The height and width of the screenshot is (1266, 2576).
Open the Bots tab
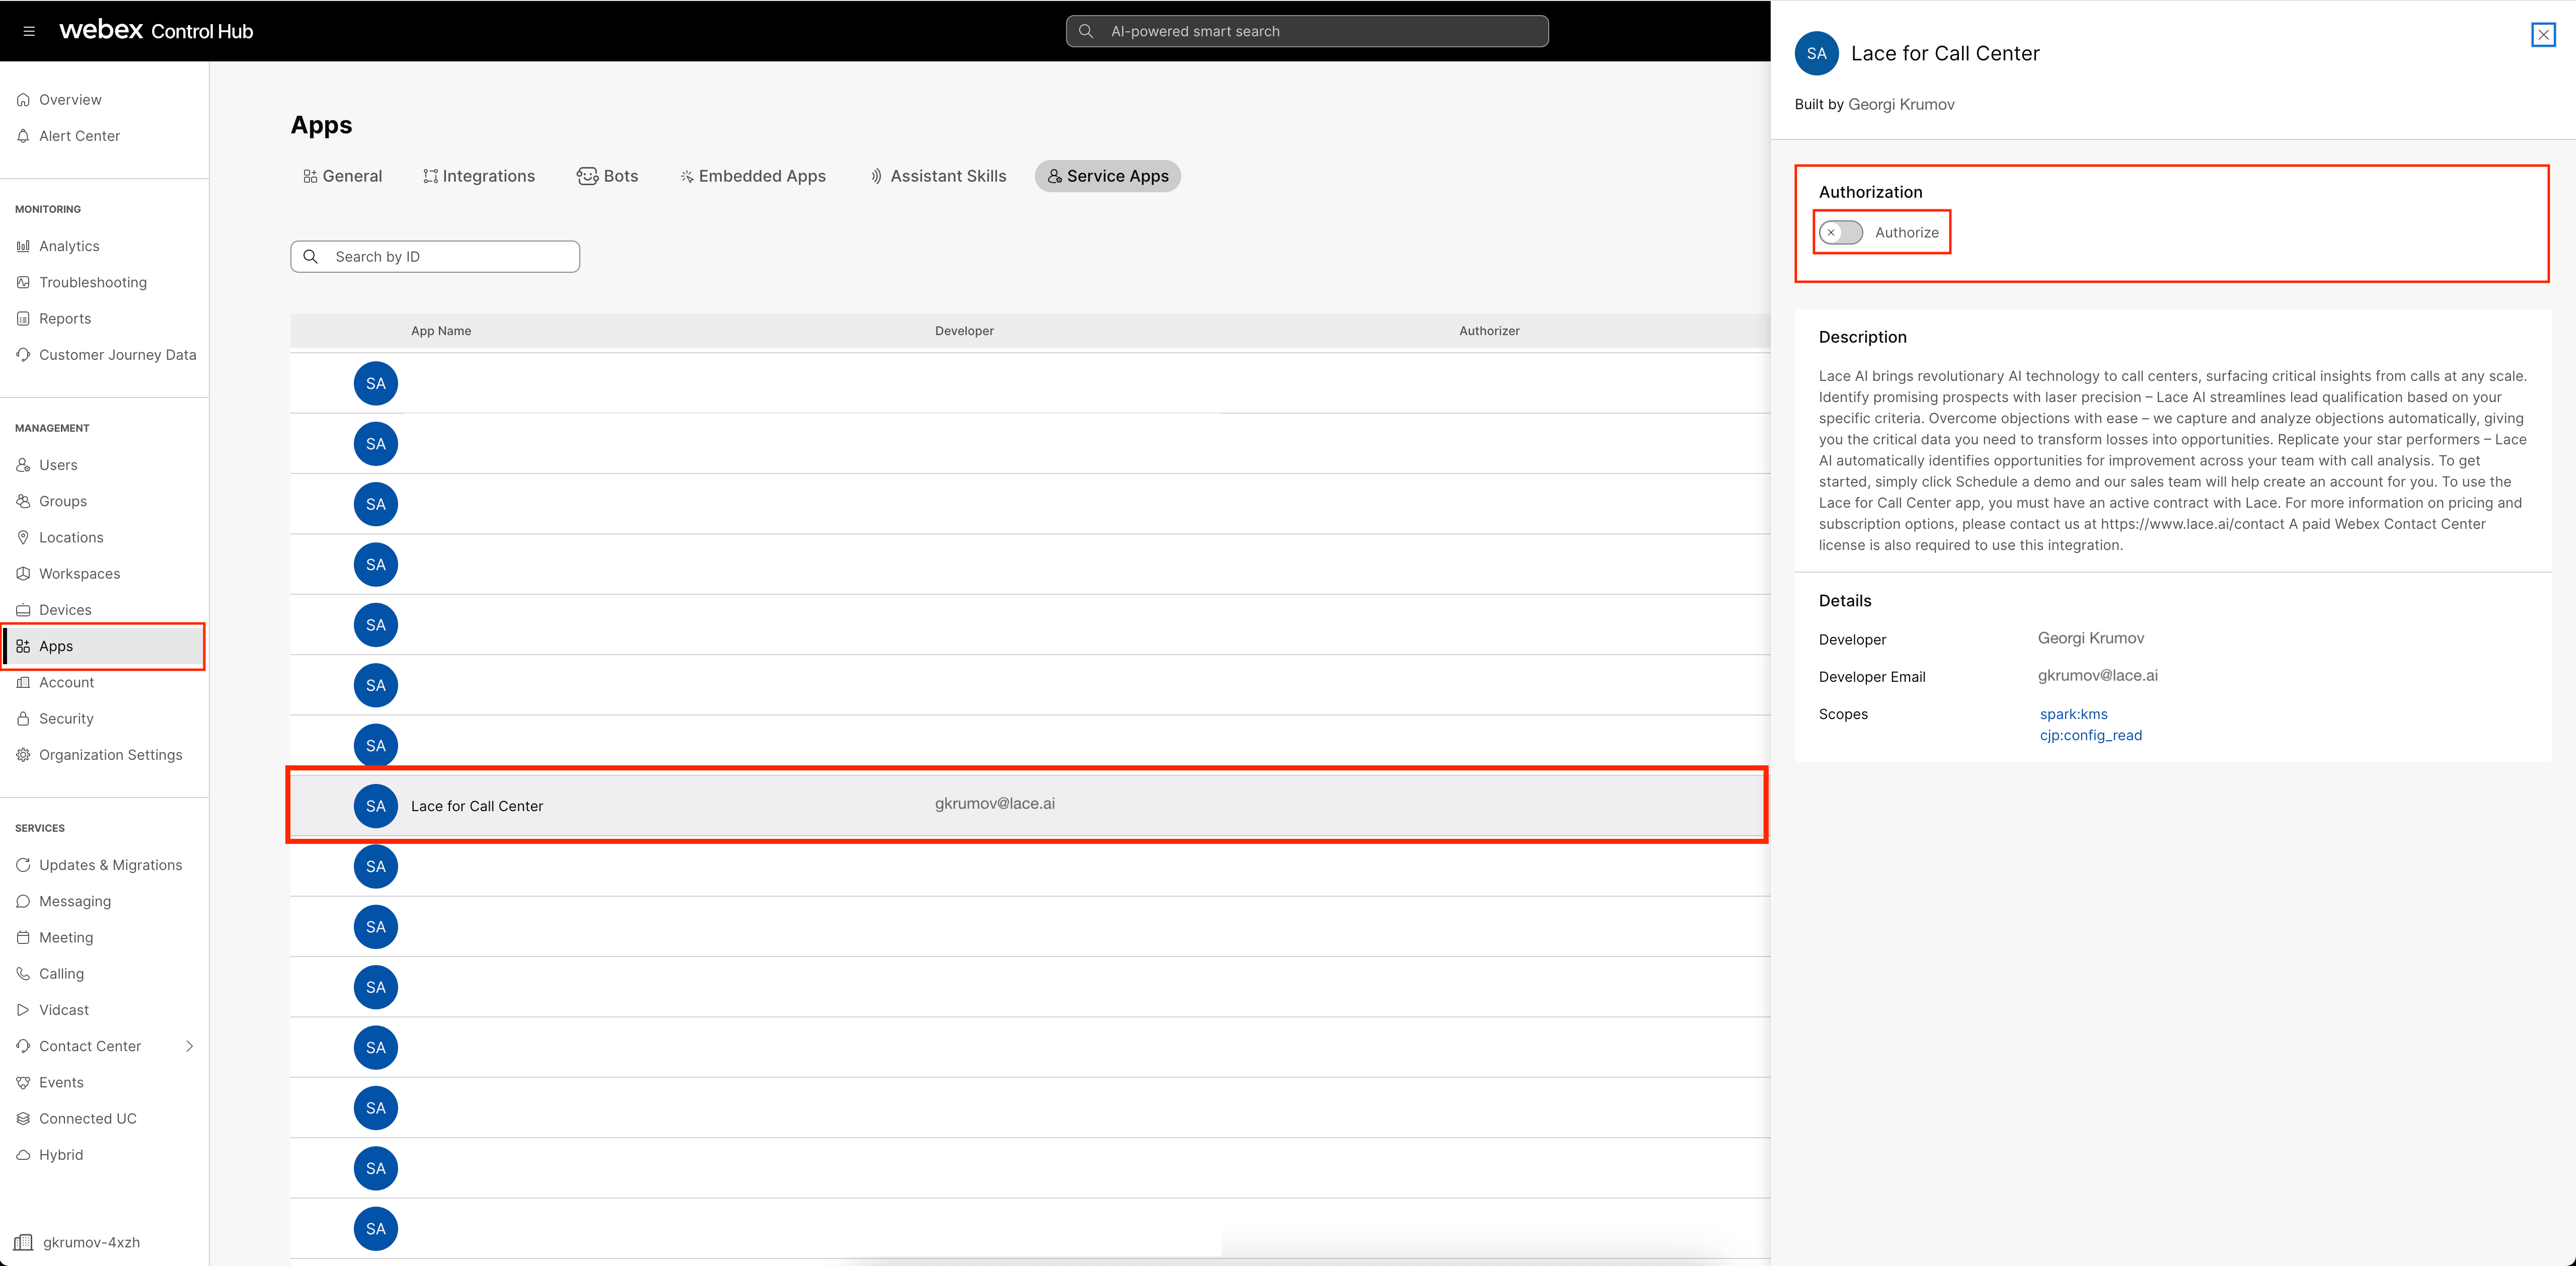608,176
